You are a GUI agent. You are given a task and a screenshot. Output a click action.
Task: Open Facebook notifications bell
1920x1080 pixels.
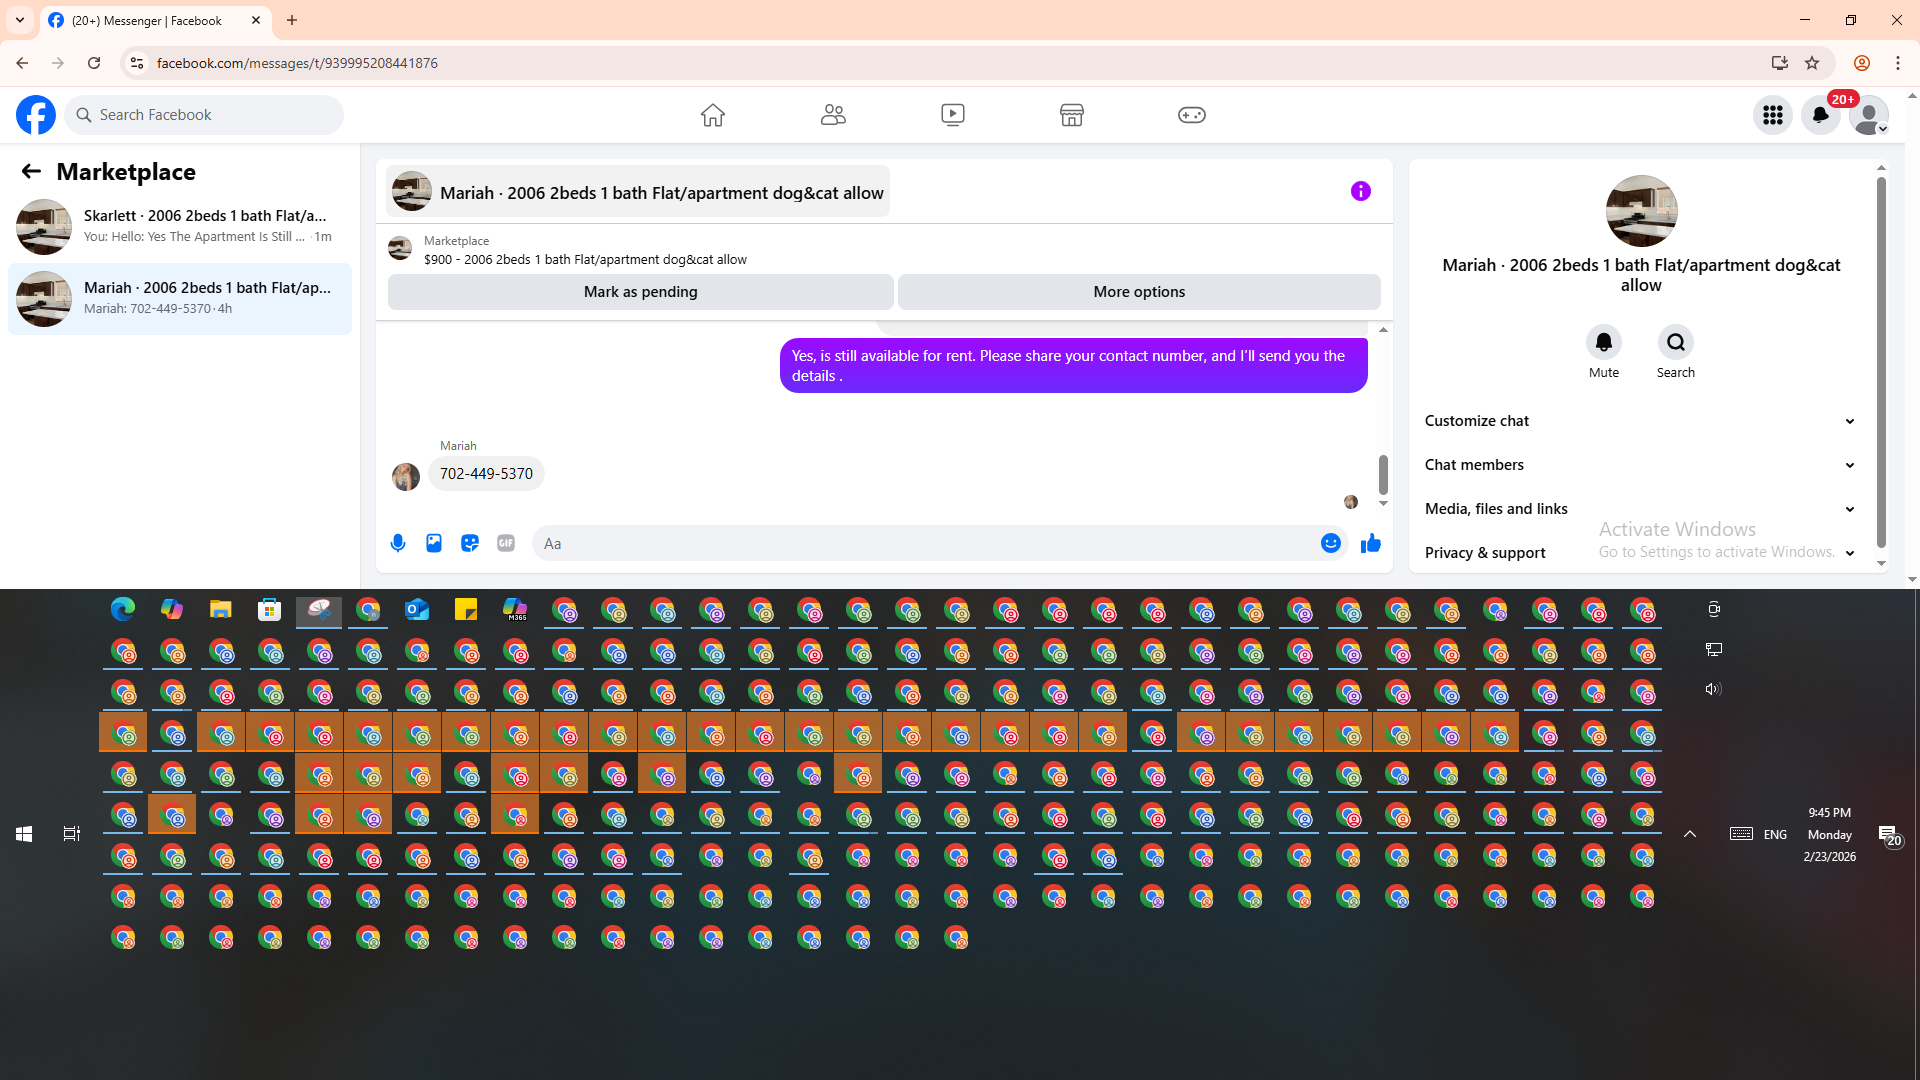click(1820, 115)
